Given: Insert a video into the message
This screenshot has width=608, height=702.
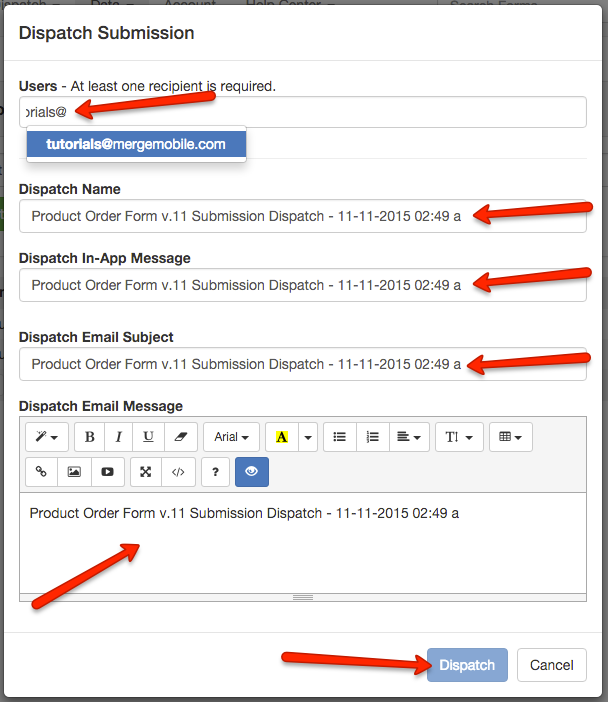Looking at the screenshot, I should coord(106,471).
